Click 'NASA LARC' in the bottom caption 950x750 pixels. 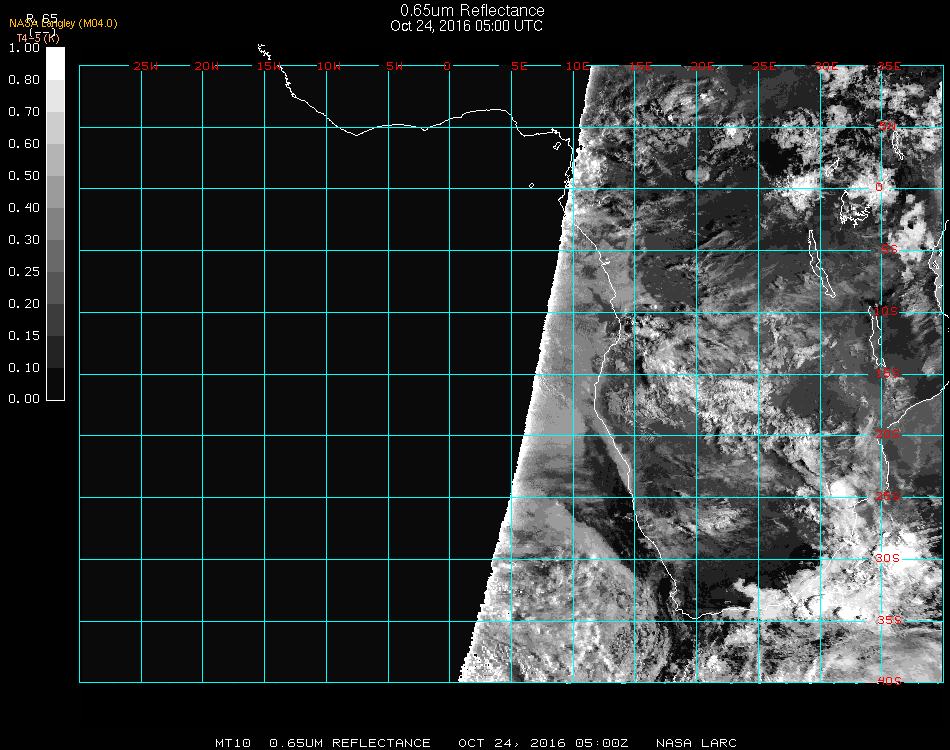697,743
